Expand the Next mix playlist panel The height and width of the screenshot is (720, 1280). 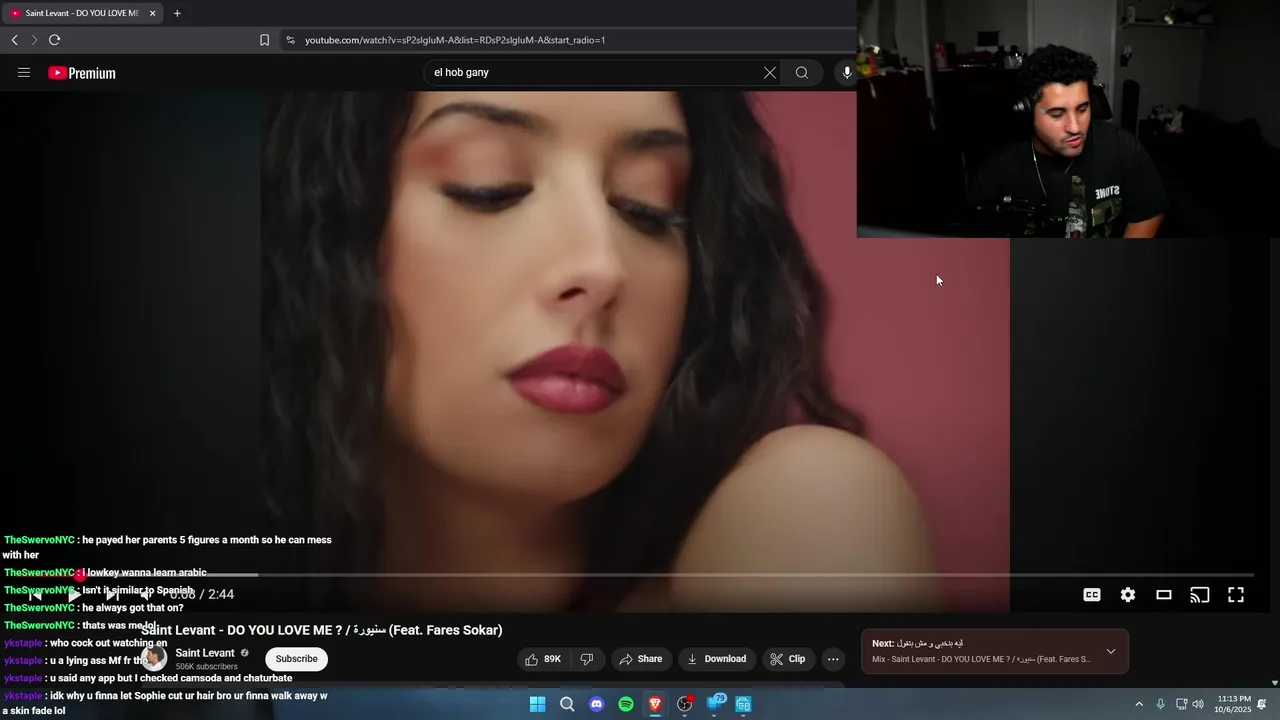(x=1111, y=651)
